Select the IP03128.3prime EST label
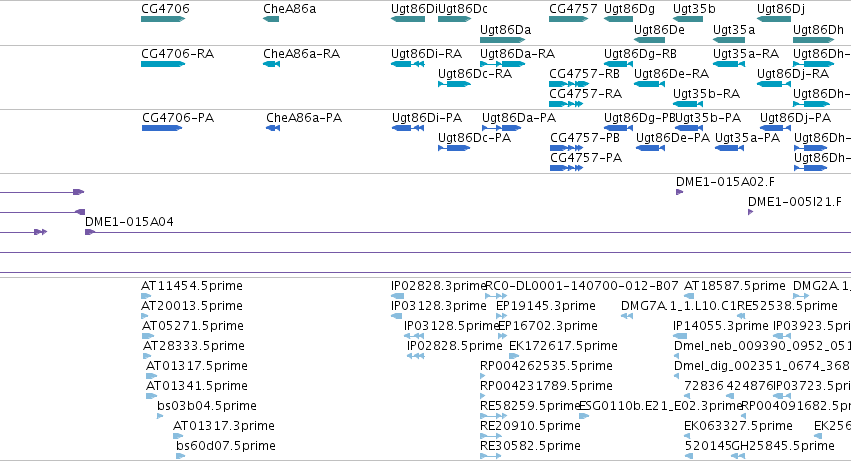The image size is (851, 461). [439, 306]
